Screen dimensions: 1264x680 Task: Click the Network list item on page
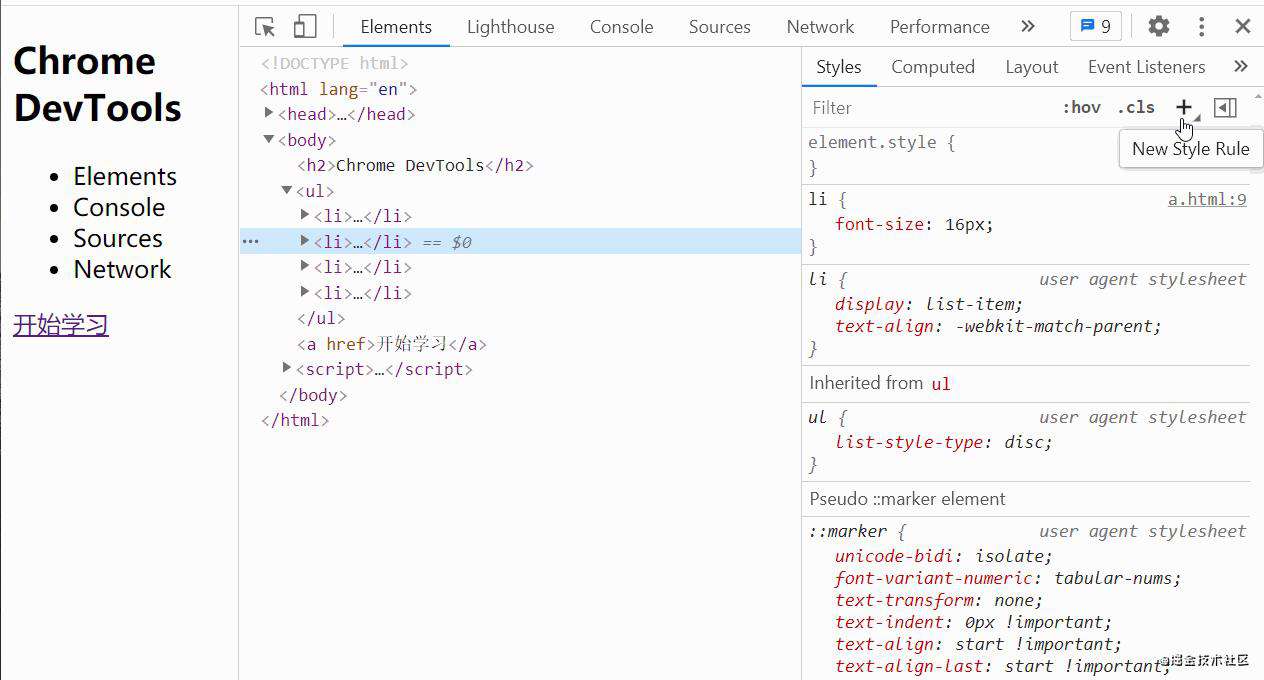coord(122,270)
